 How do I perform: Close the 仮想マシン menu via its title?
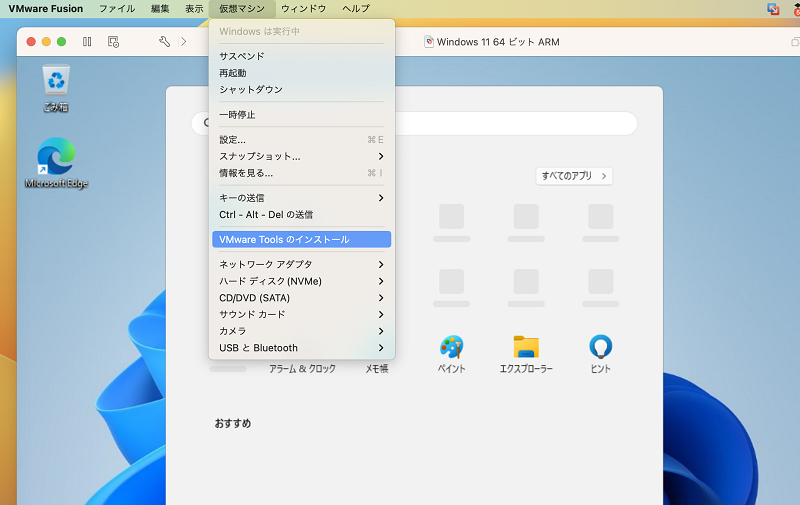tap(242, 9)
